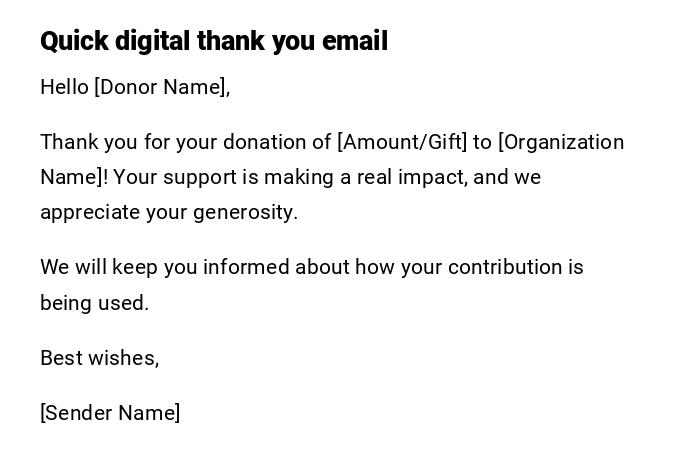This screenshot has width=700, height=475.
Task: Click the text 'being used.'
Action: click(x=94, y=303)
